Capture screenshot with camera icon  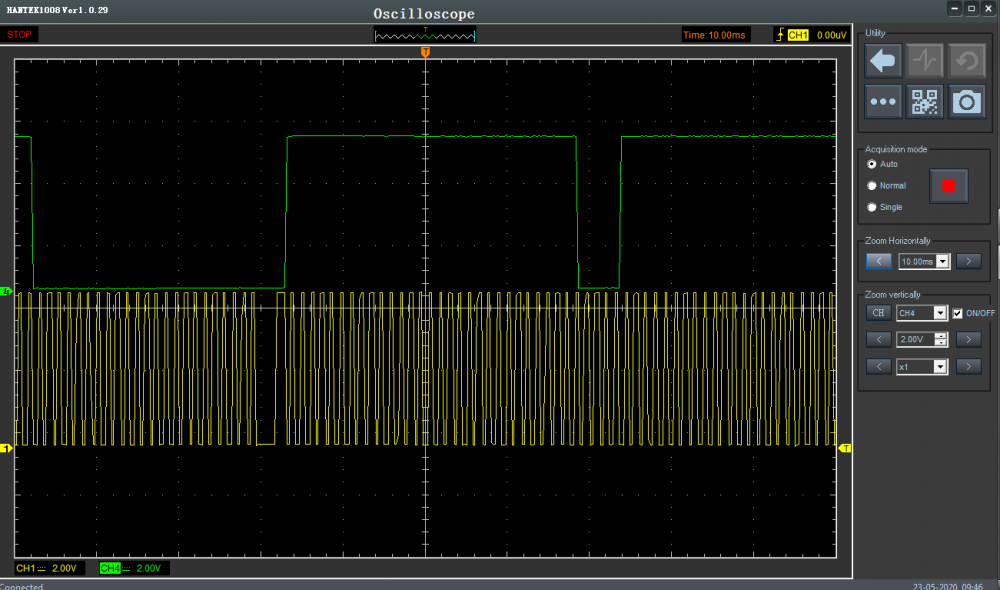[x=966, y=102]
